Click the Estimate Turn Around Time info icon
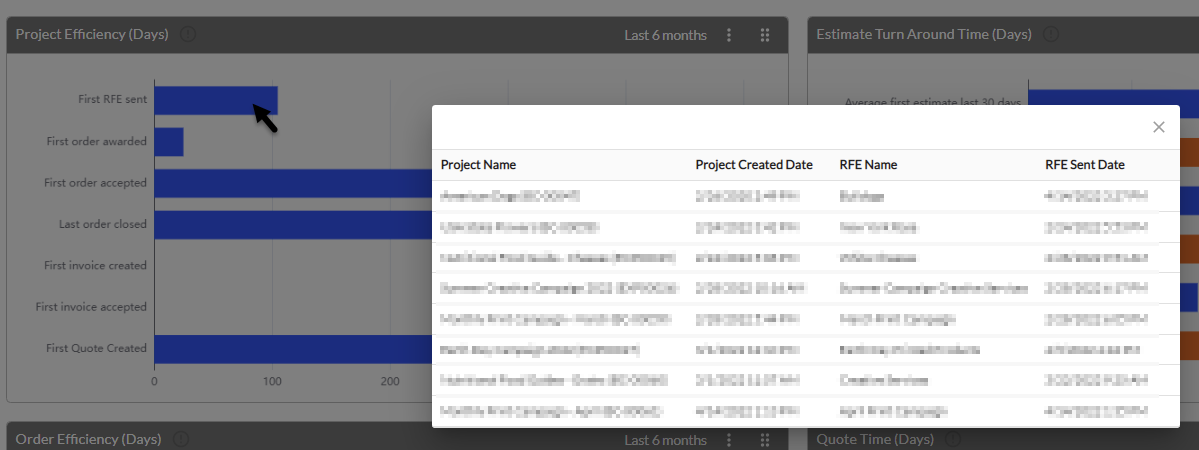The height and width of the screenshot is (450, 1199). coord(1051,34)
